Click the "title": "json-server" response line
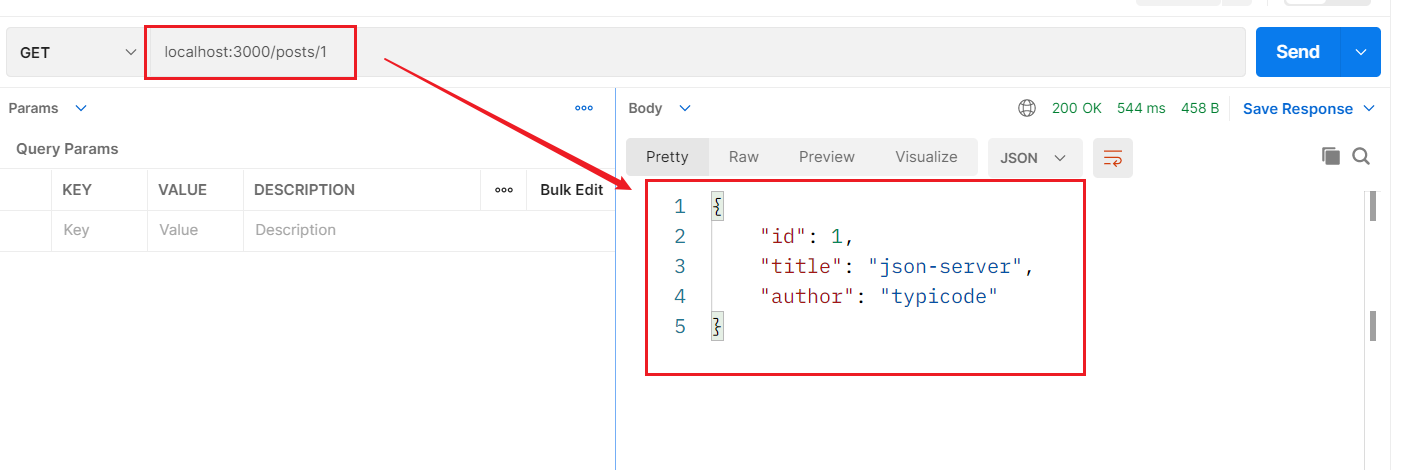Image resolution: width=1428 pixels, height=470 pixels. point(896,267)
